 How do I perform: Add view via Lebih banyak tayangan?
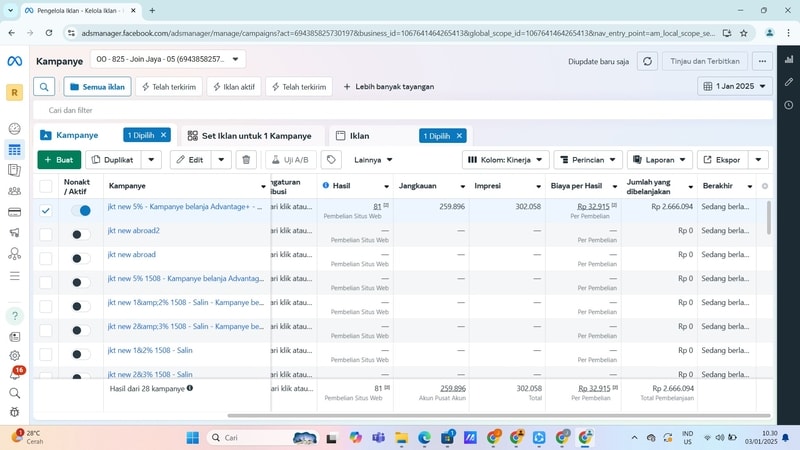[388, 87]
